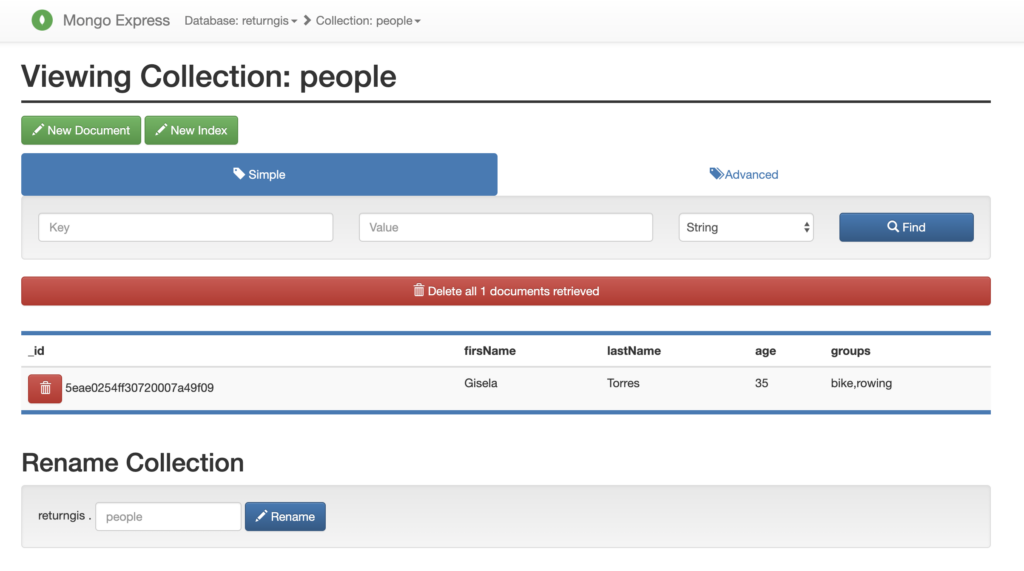Click the groups column header
The image size is (1024, 571).
pos(850,351)
